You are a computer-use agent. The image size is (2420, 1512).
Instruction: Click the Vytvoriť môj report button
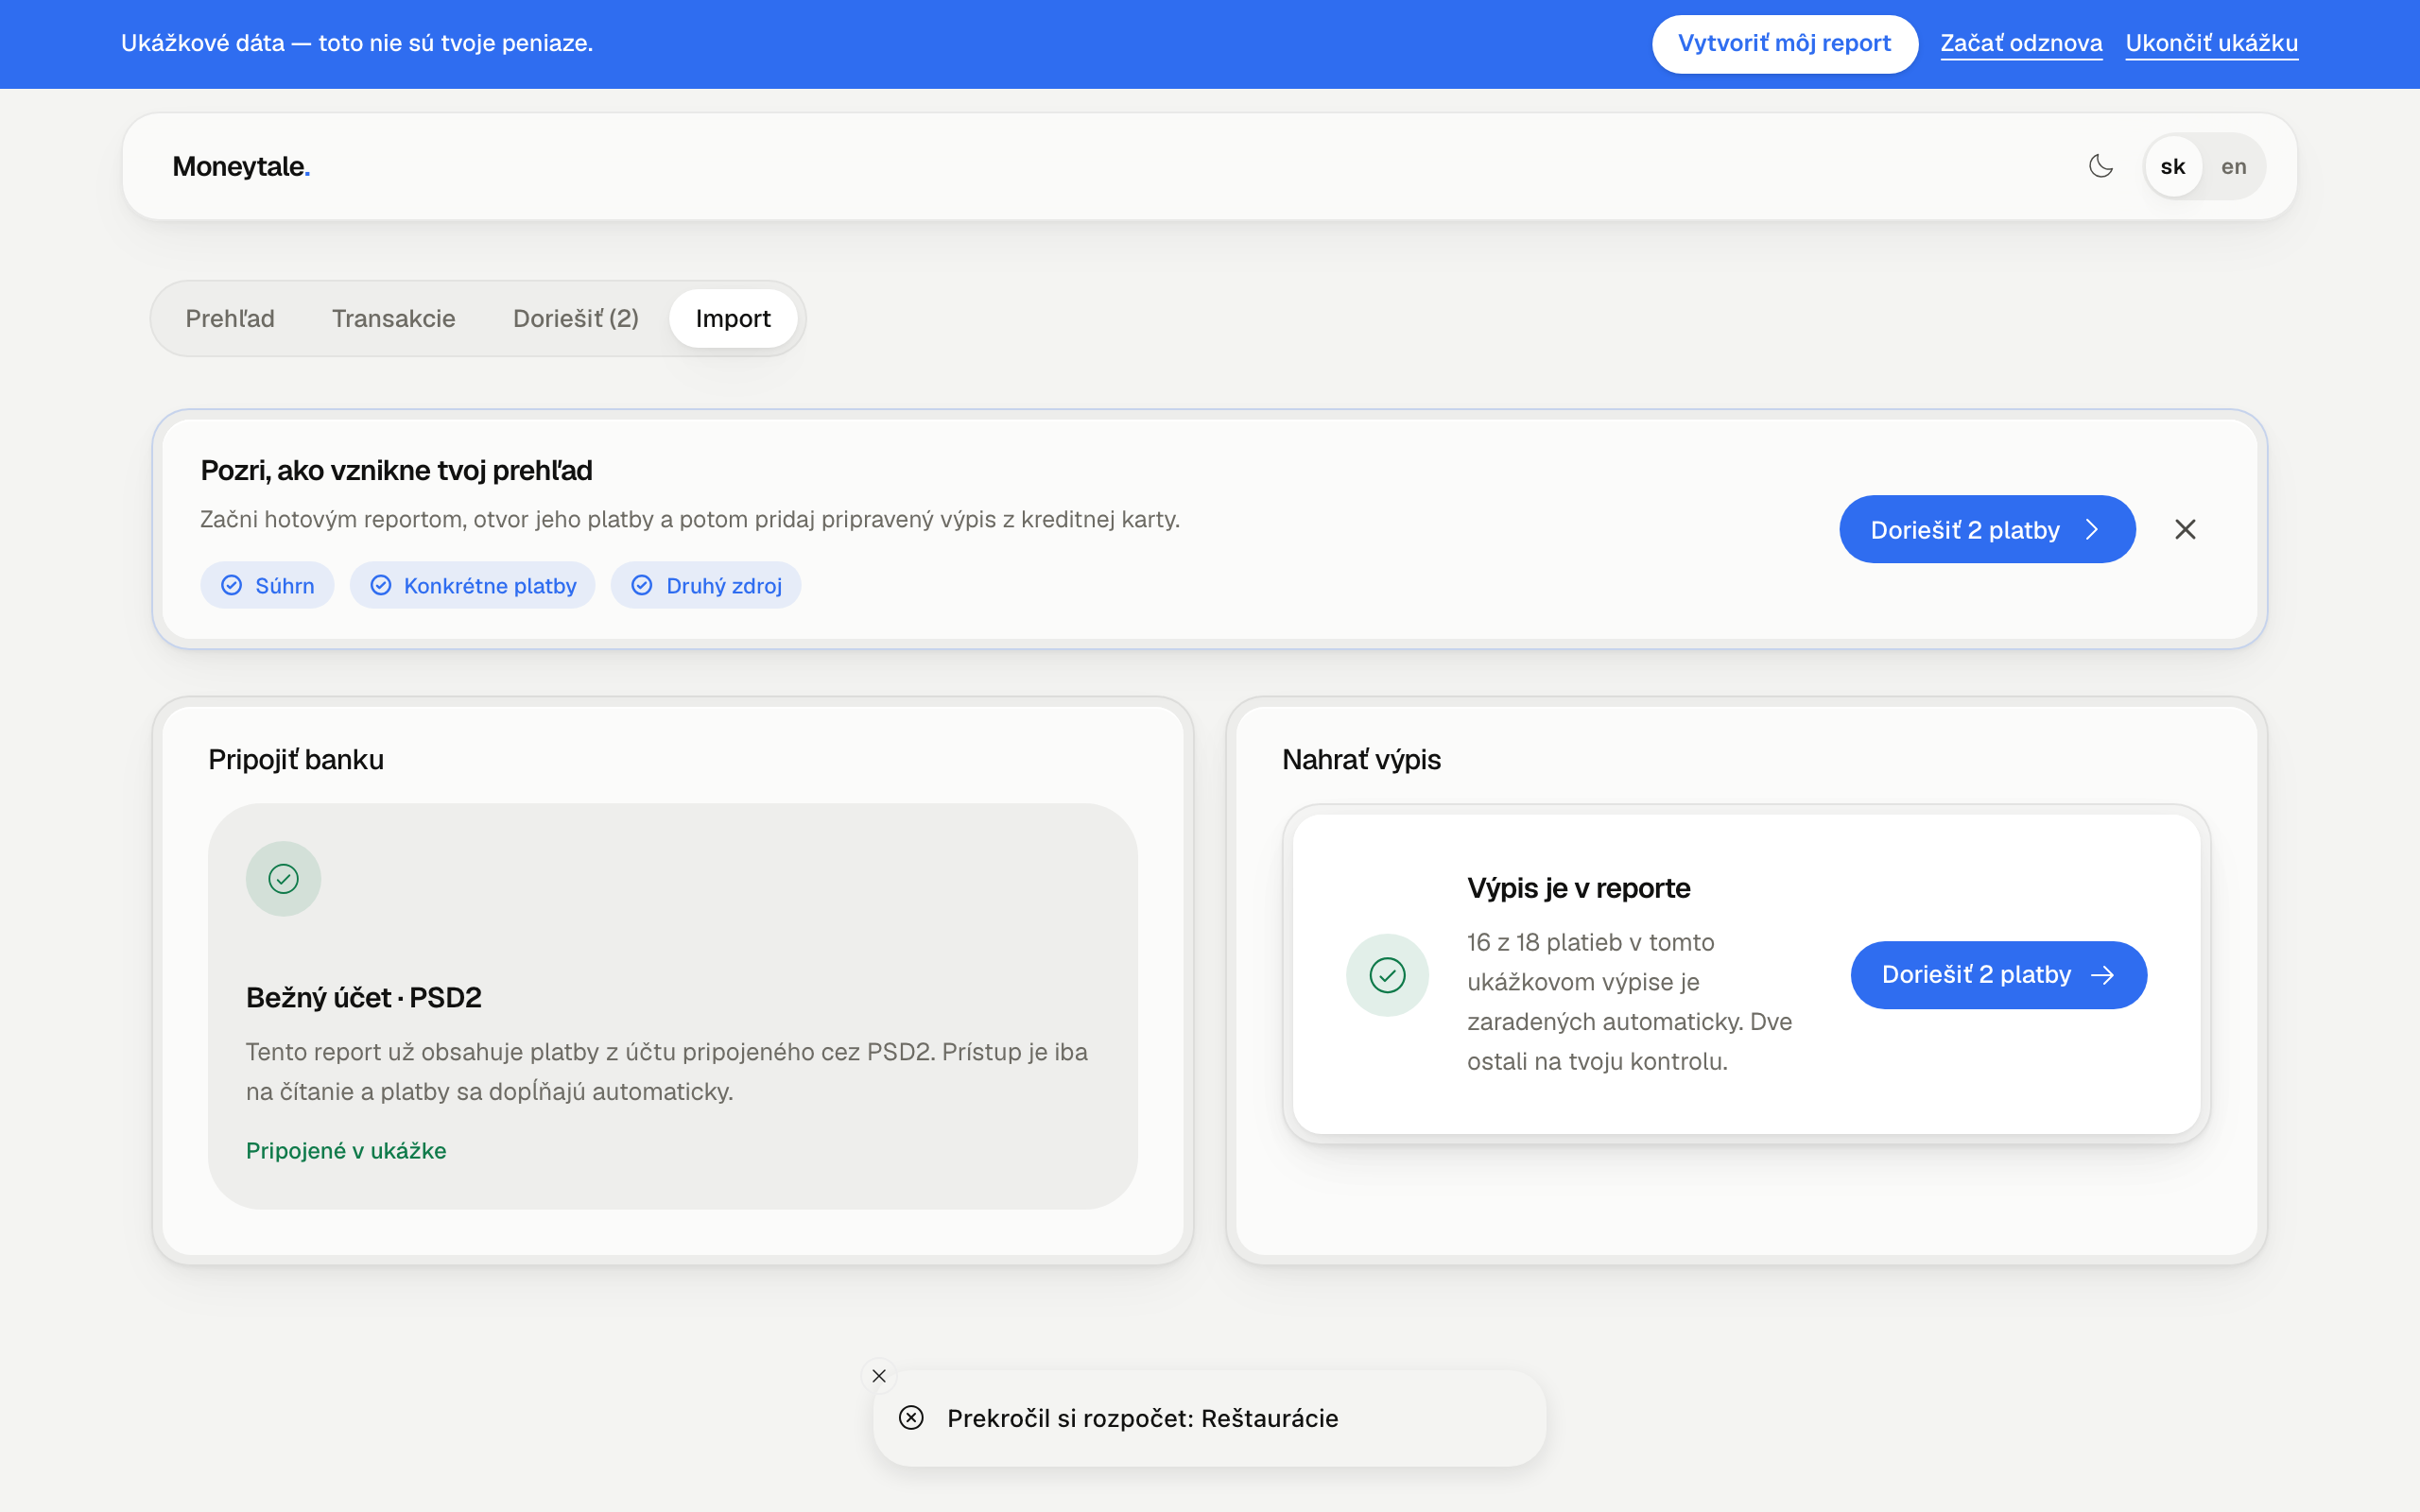pos(1785,43)
